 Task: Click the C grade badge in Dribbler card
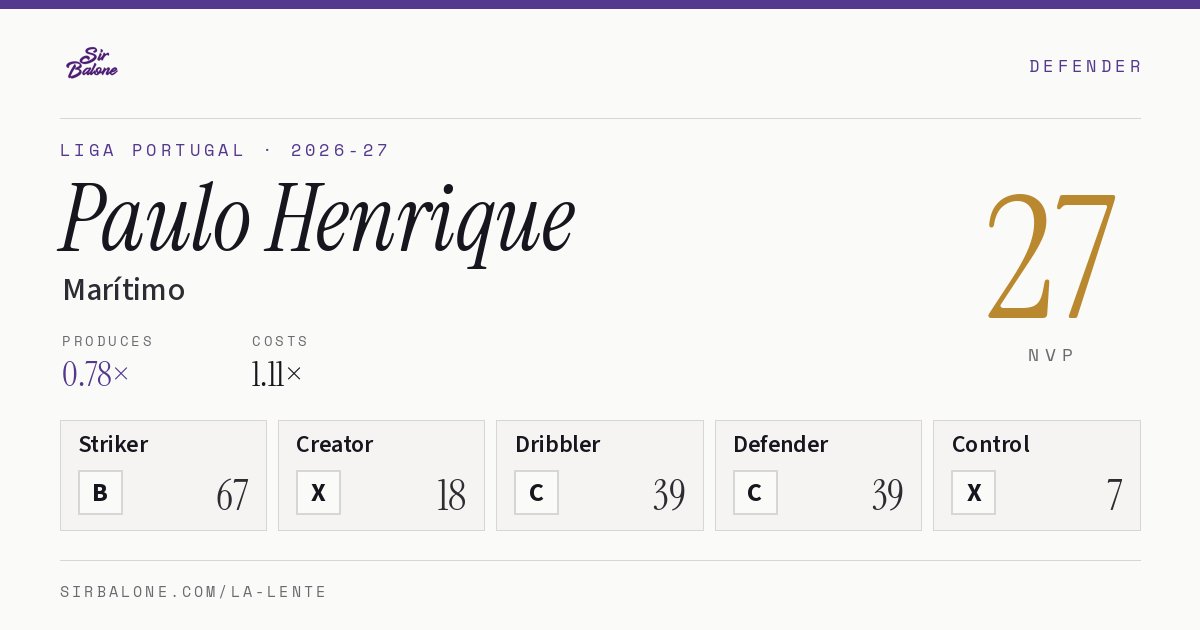[x=536, y=492]
